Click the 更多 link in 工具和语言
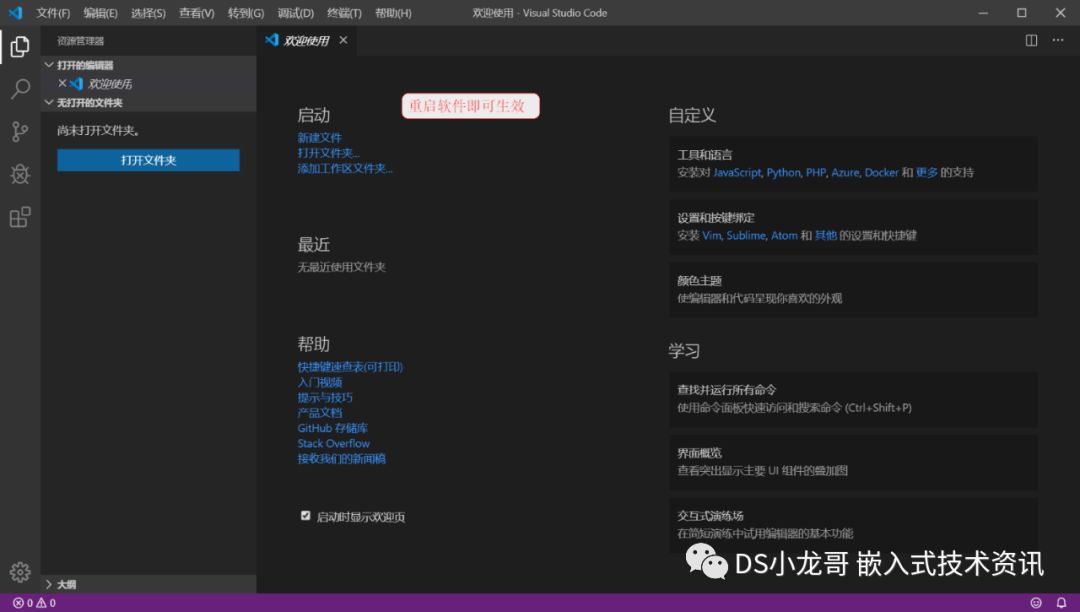This screenshot has height=612, width=1080. coord(926,173)
